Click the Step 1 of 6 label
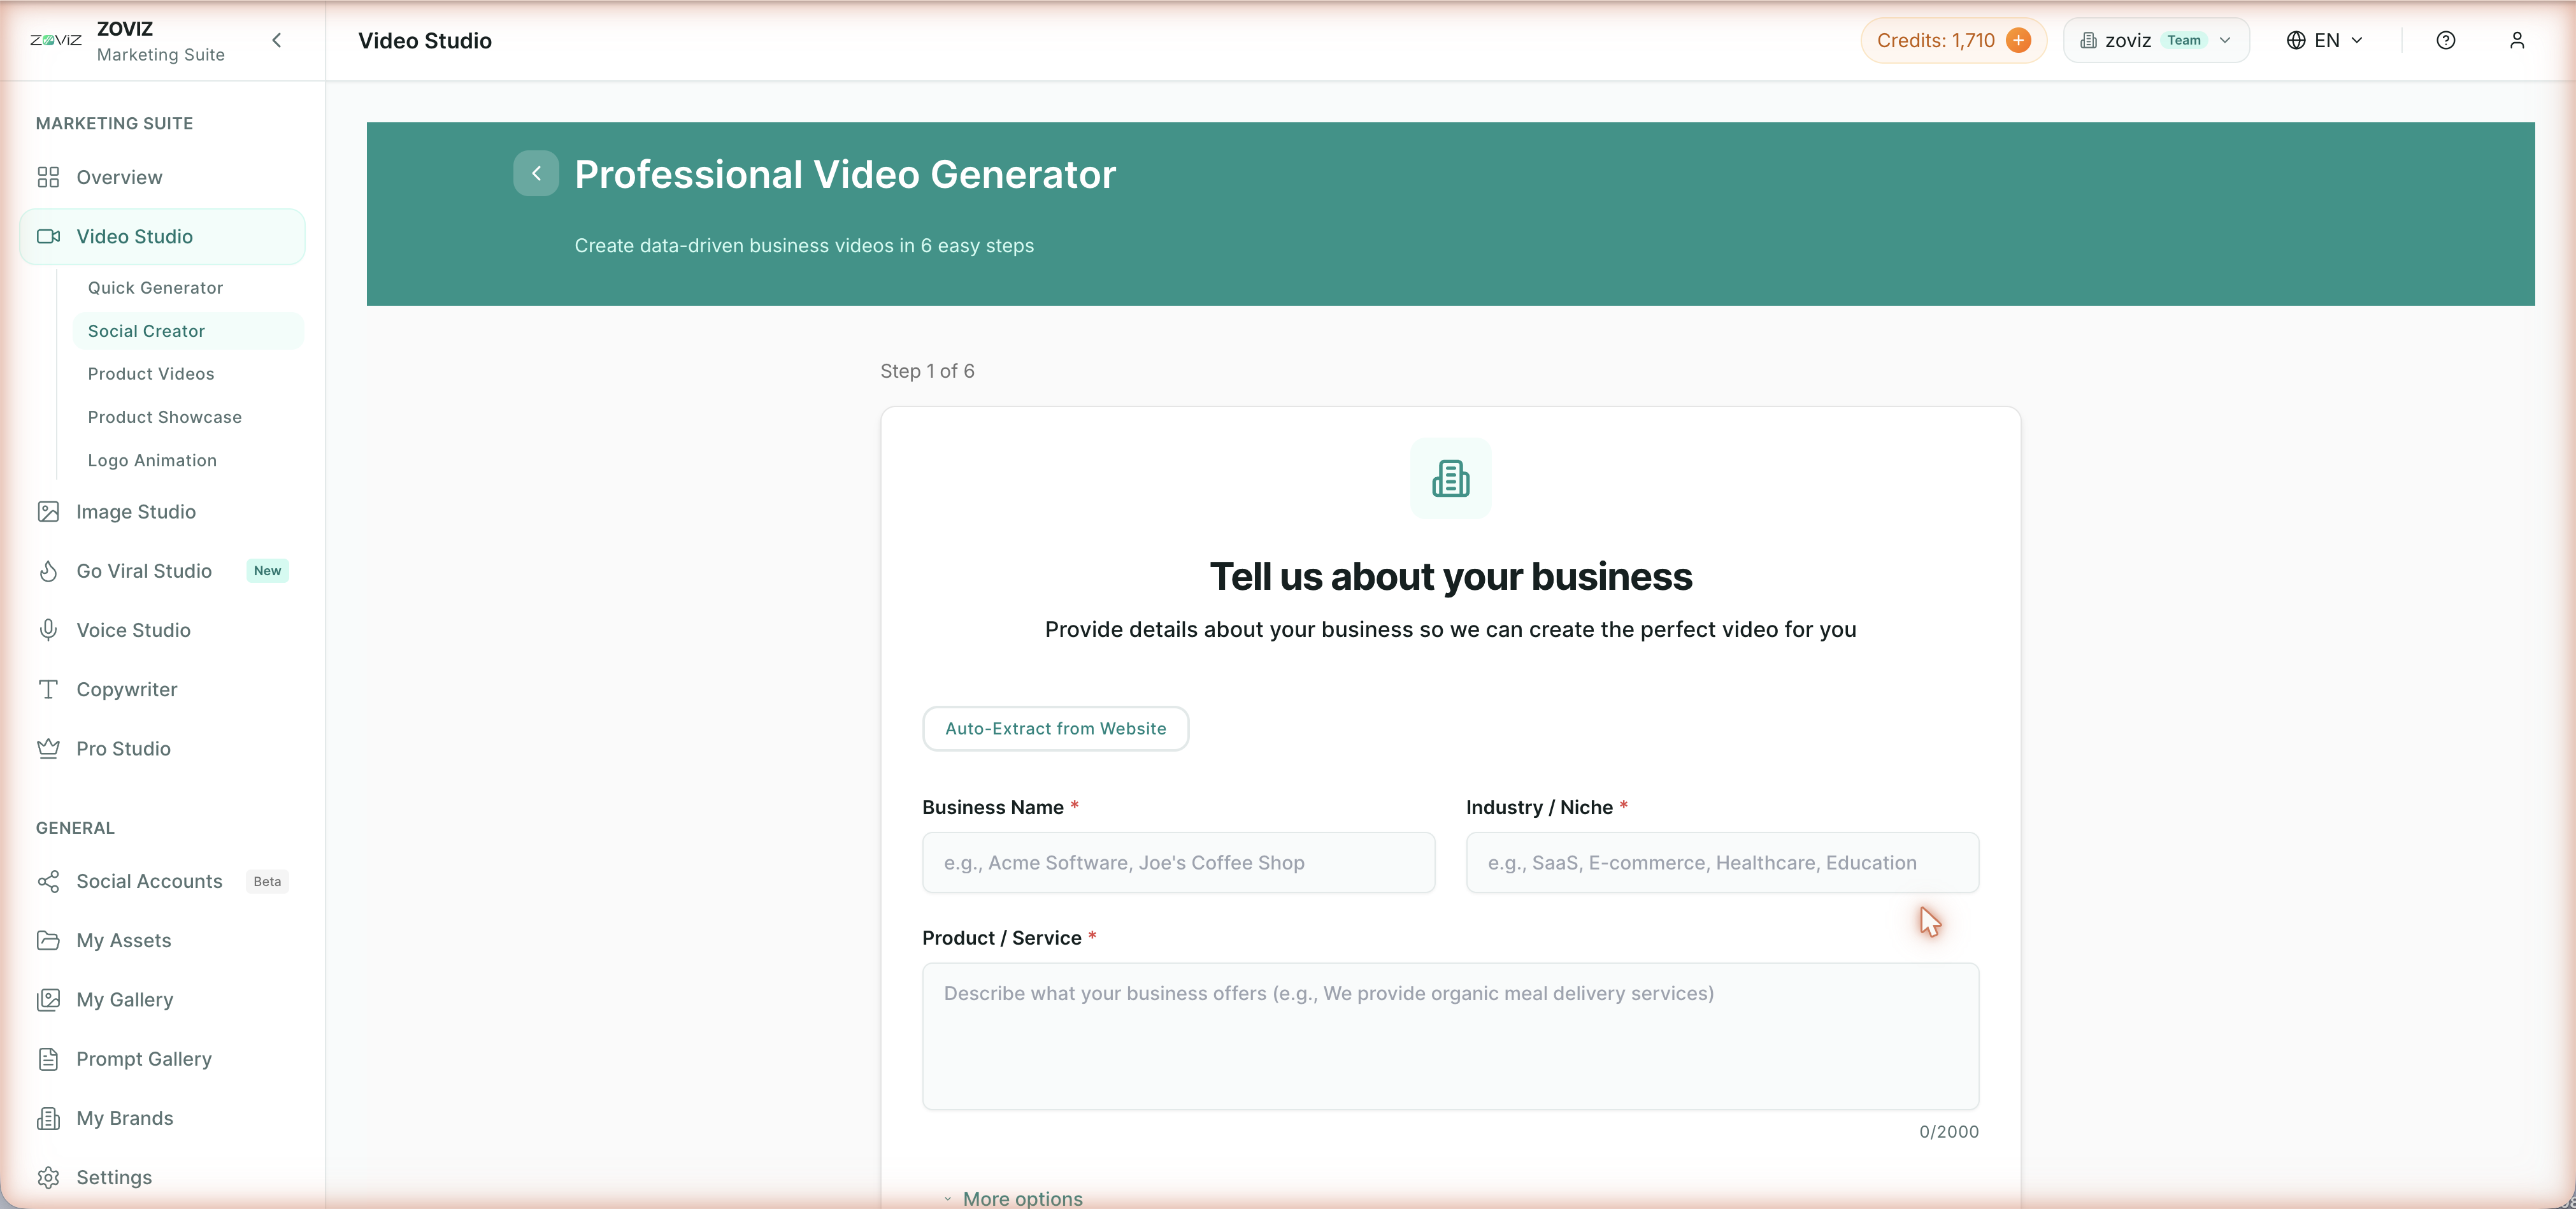 (x=927, y=371)
